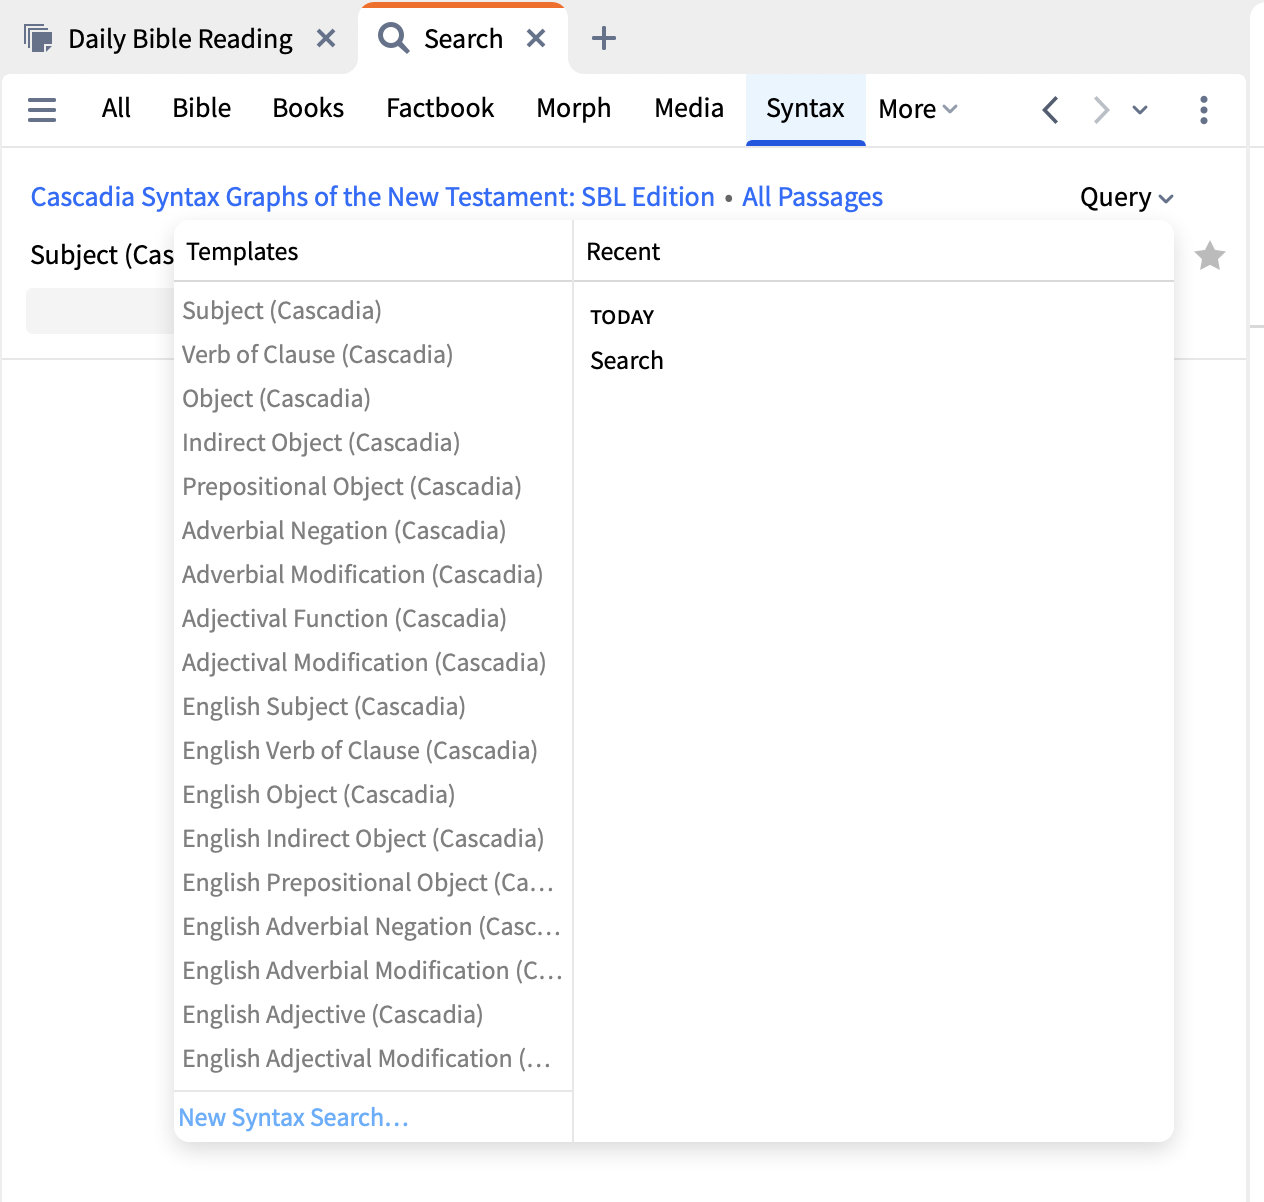Close the Search tab

click(x=536, y=39)
